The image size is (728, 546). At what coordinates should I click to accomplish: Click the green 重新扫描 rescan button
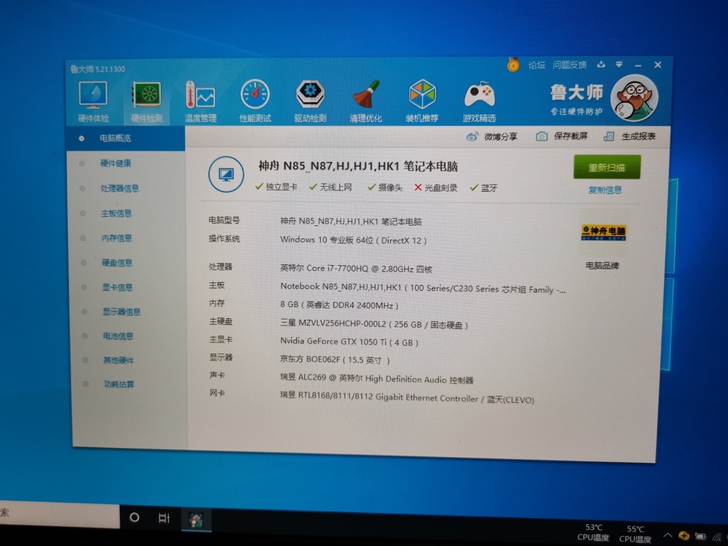pyautogui.click(x=607, y=167)
